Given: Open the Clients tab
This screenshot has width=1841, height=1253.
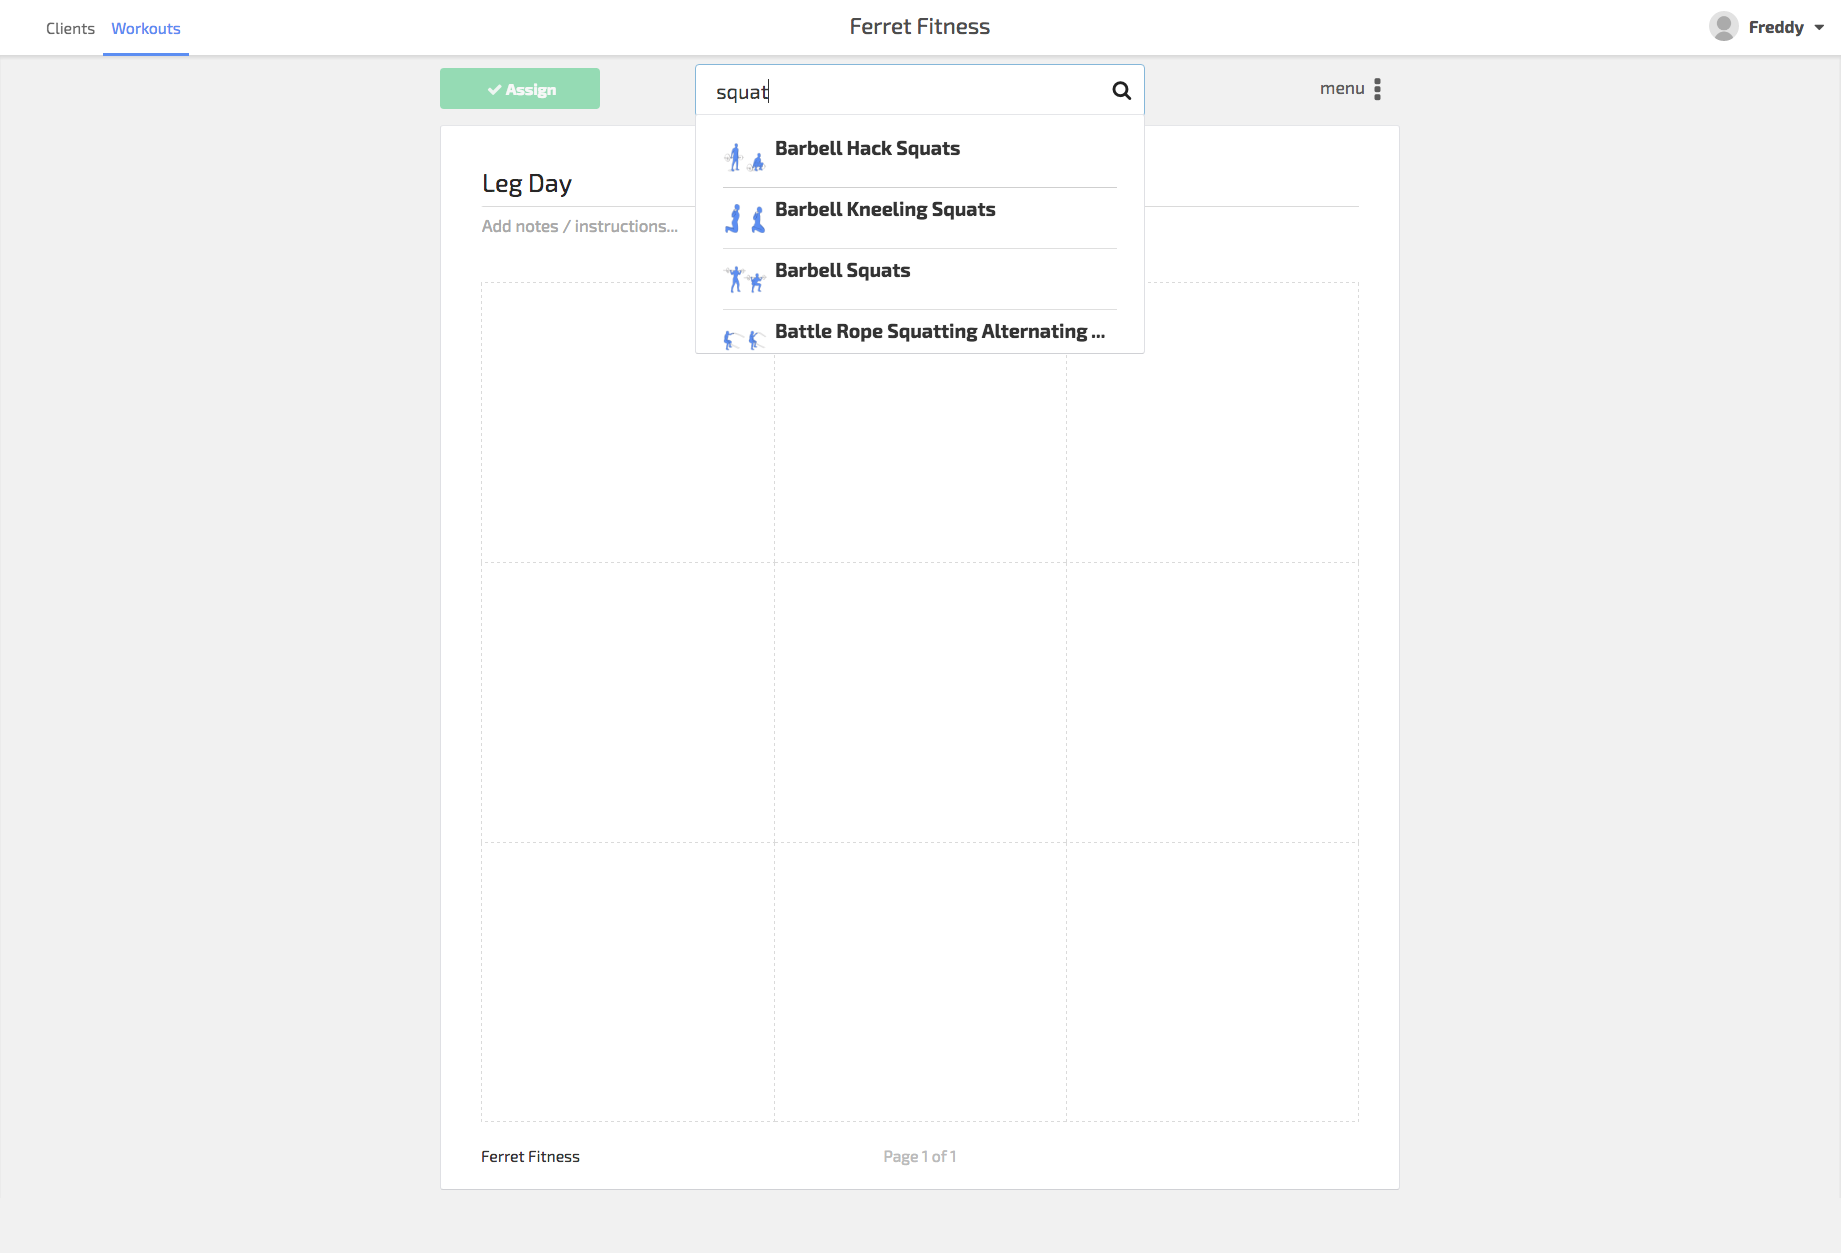Looking at the screenshot, I should point(70,28).
